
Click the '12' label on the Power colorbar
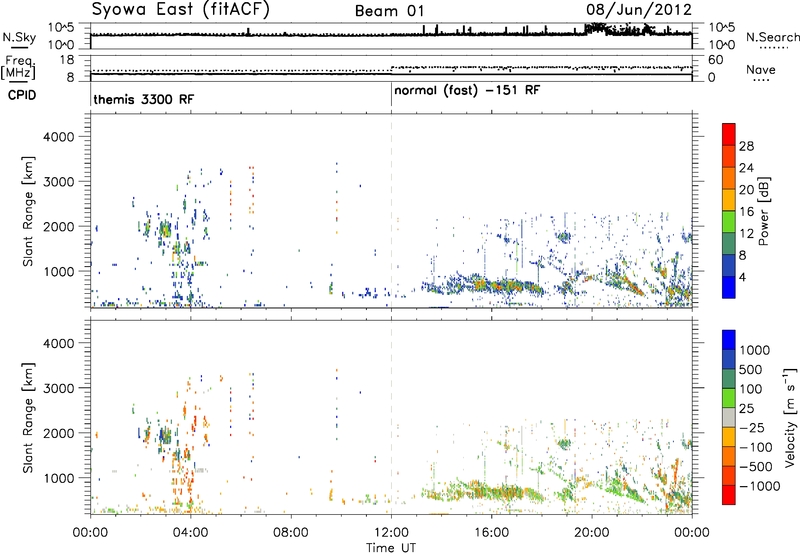pyautogui.click(x=746, y=234)
